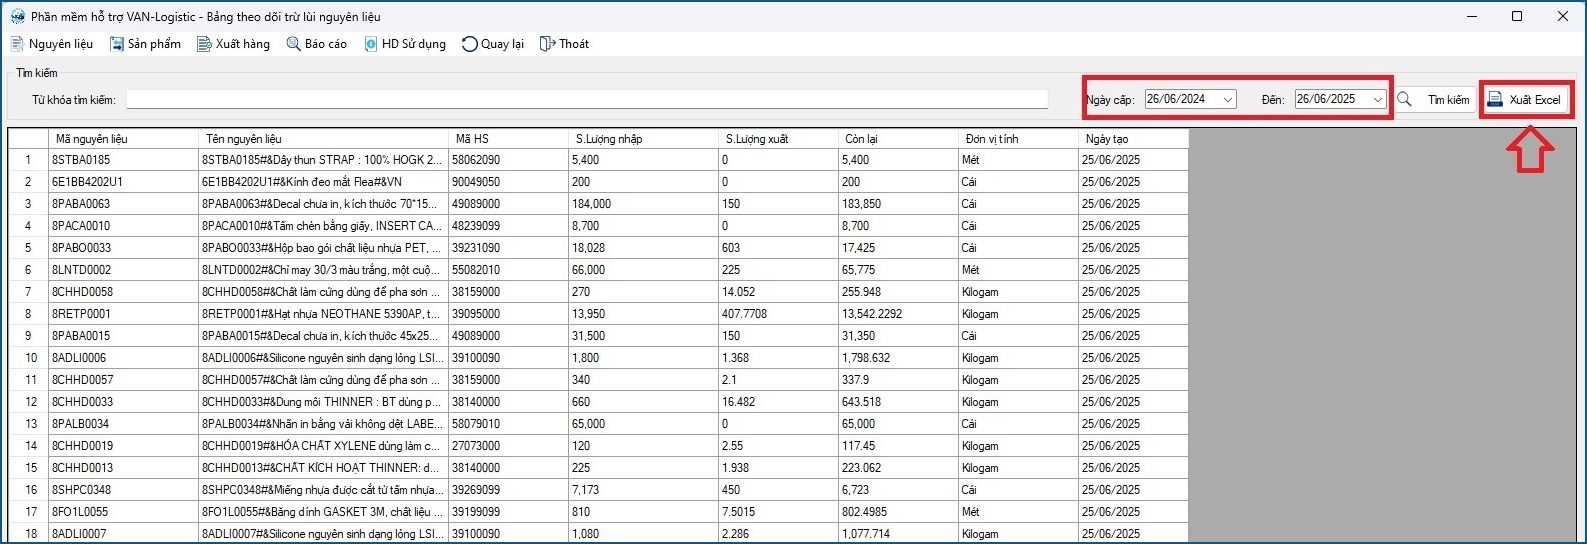
Task: Select the cell 8PABA0063 material code
Action: [124, 204]
